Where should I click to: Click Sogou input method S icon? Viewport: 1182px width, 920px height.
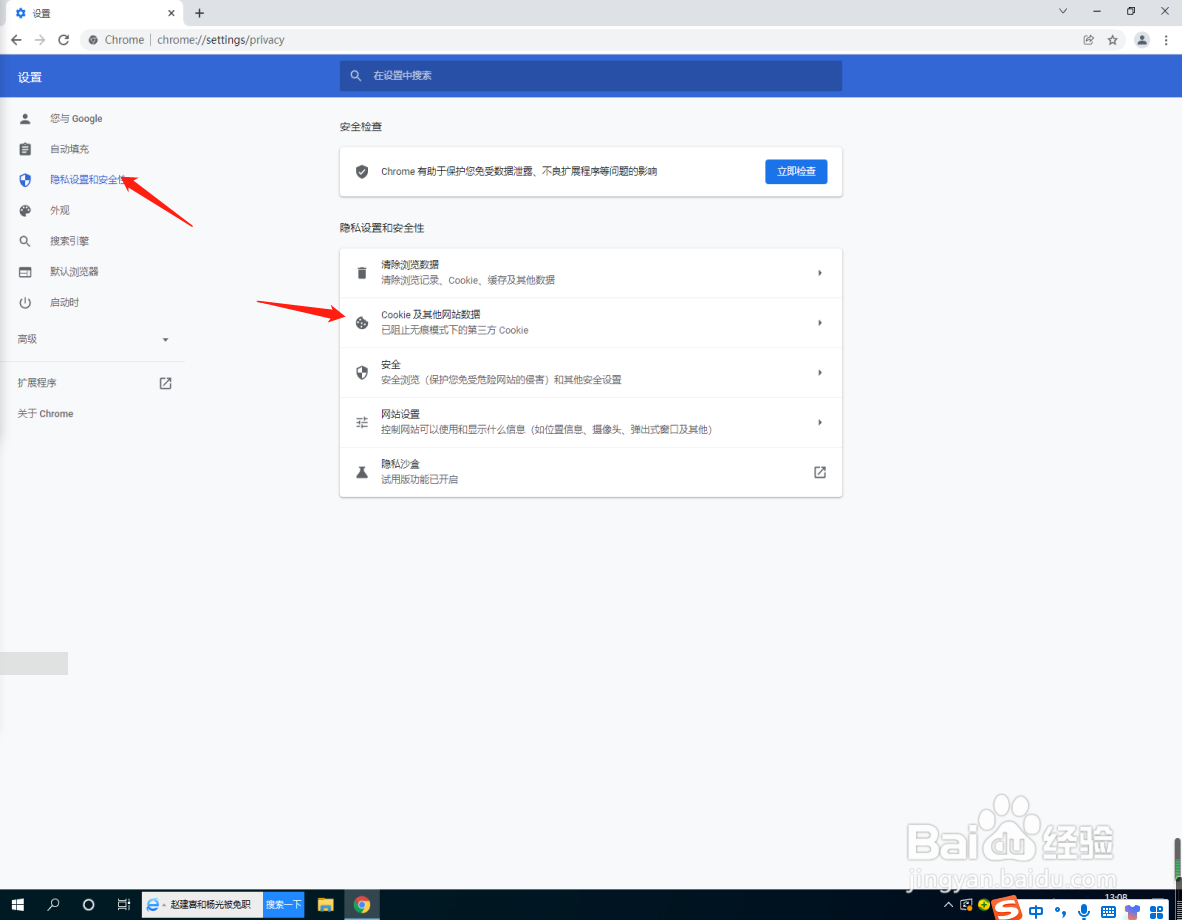(x=1006, y=909)
